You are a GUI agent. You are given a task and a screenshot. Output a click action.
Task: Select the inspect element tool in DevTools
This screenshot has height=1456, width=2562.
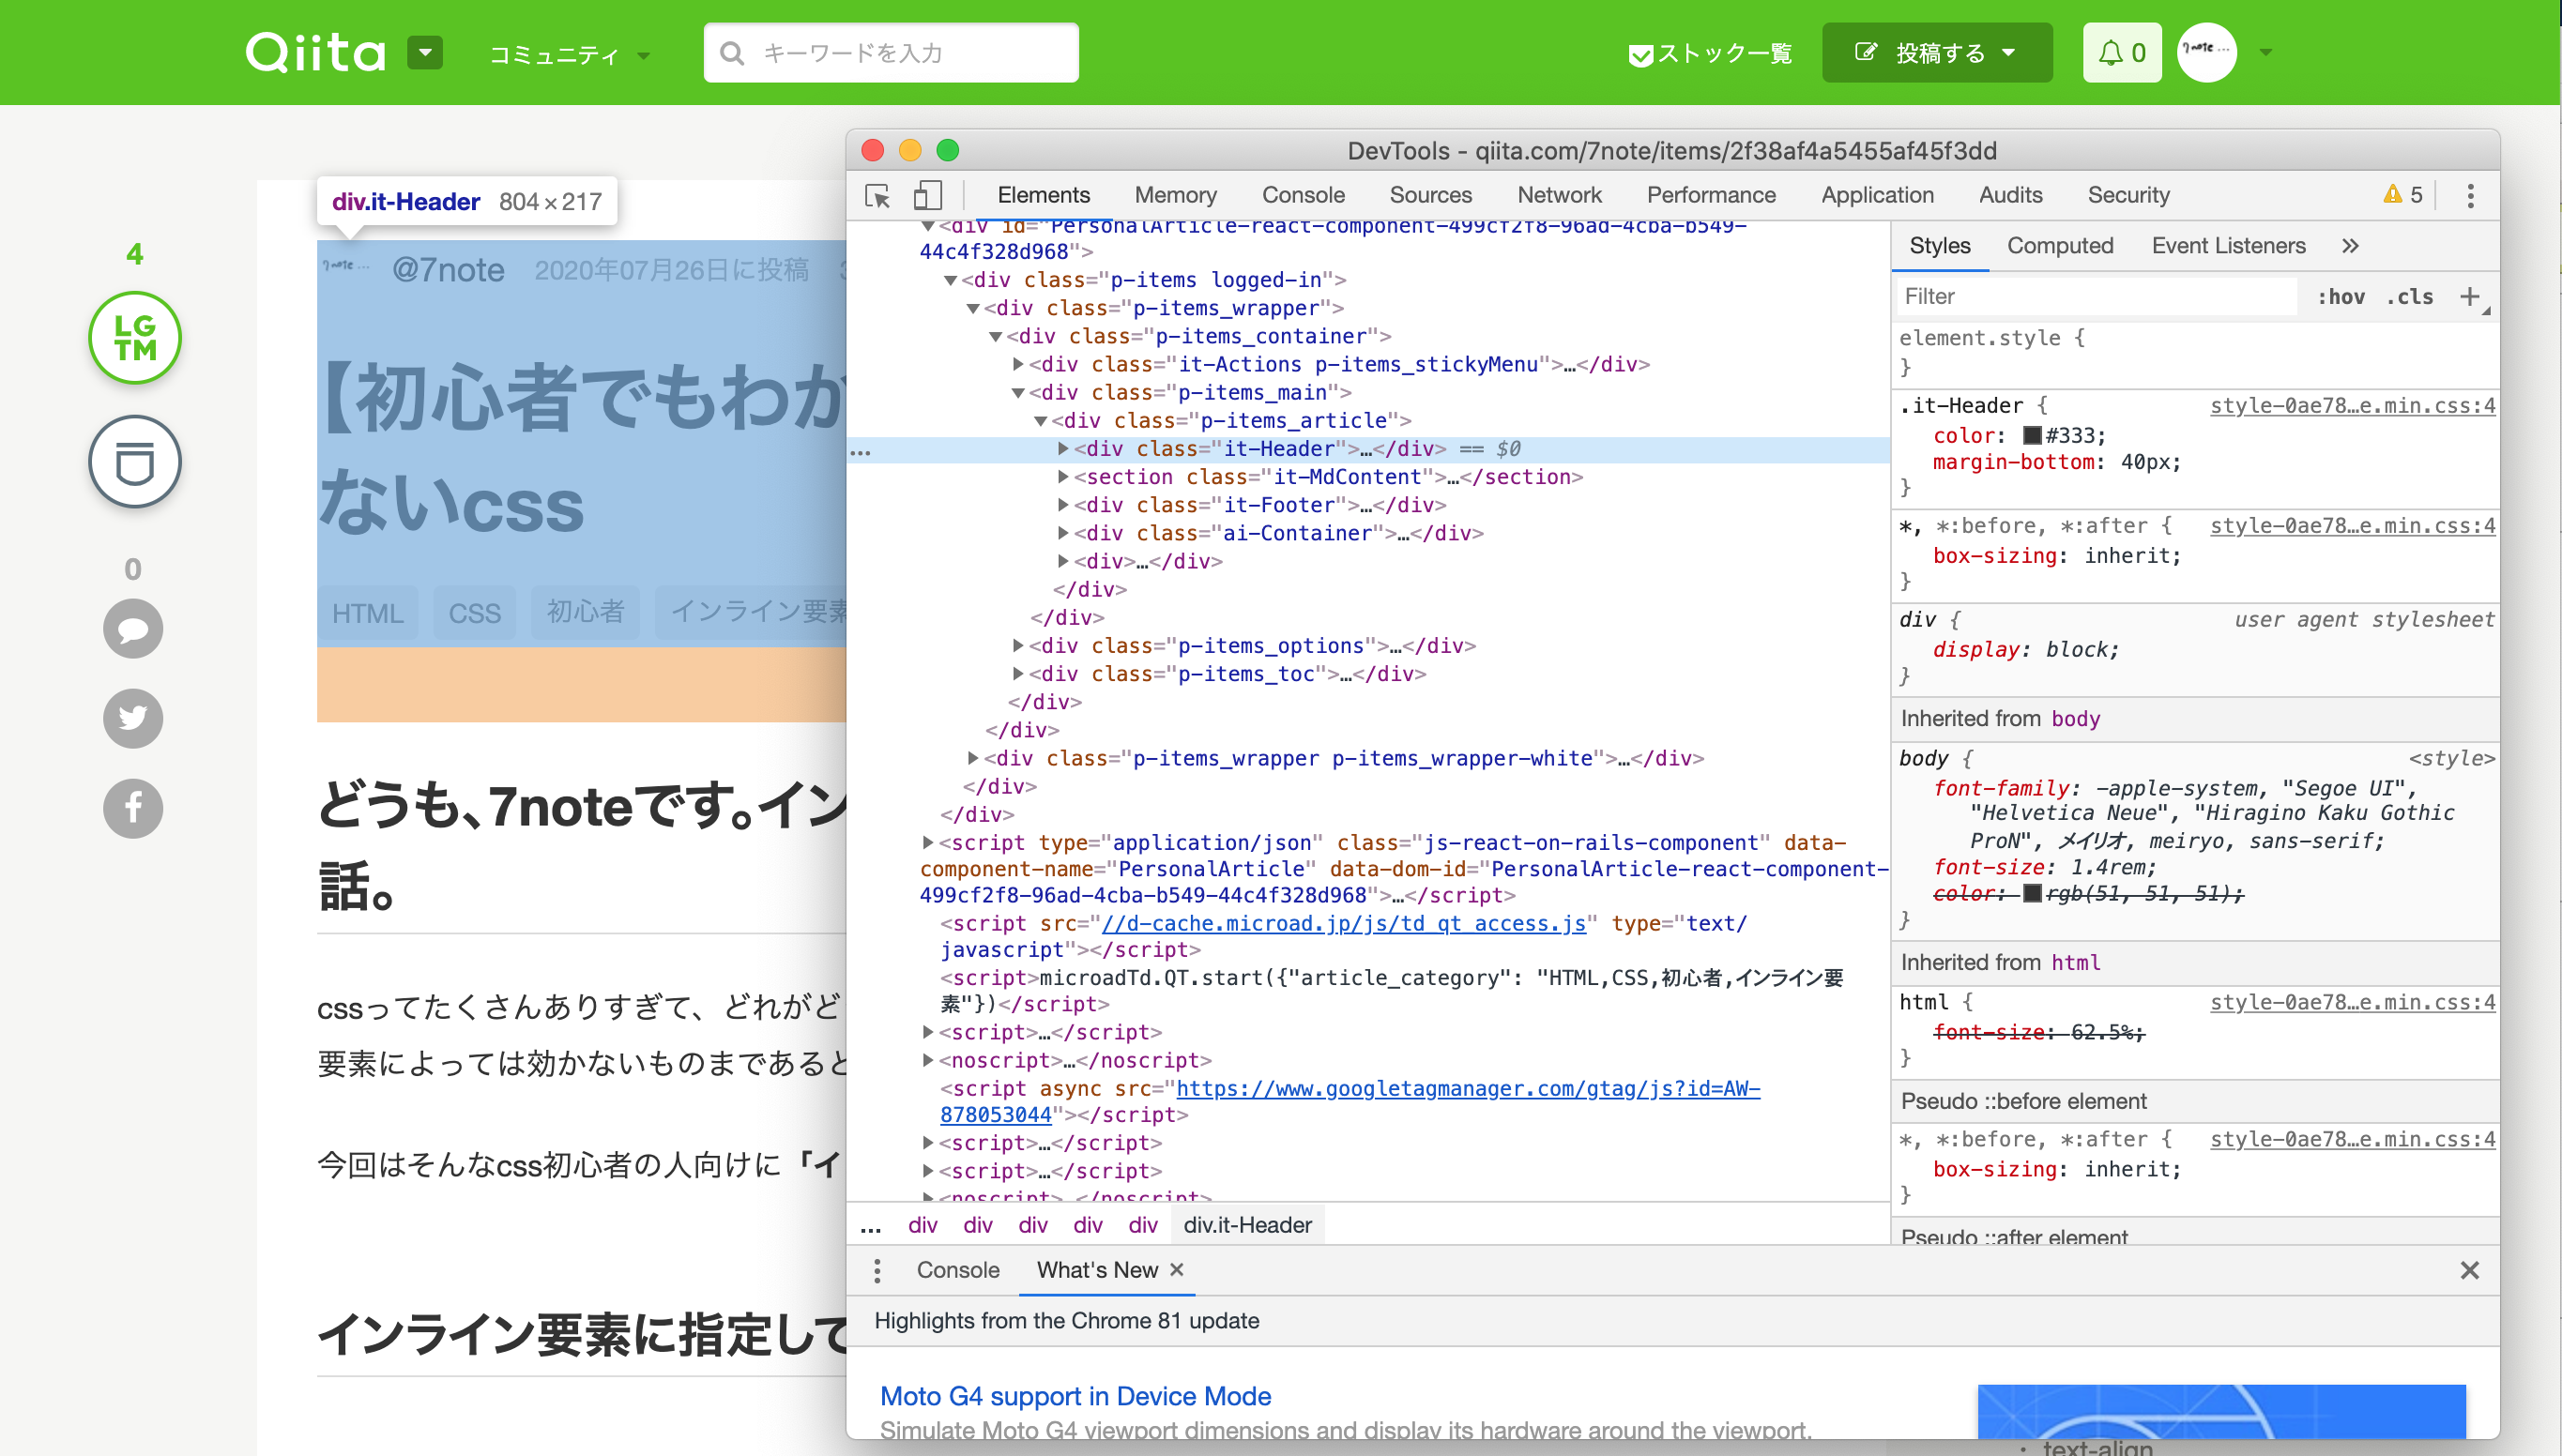pyautogui.click(x=878, y=196)
